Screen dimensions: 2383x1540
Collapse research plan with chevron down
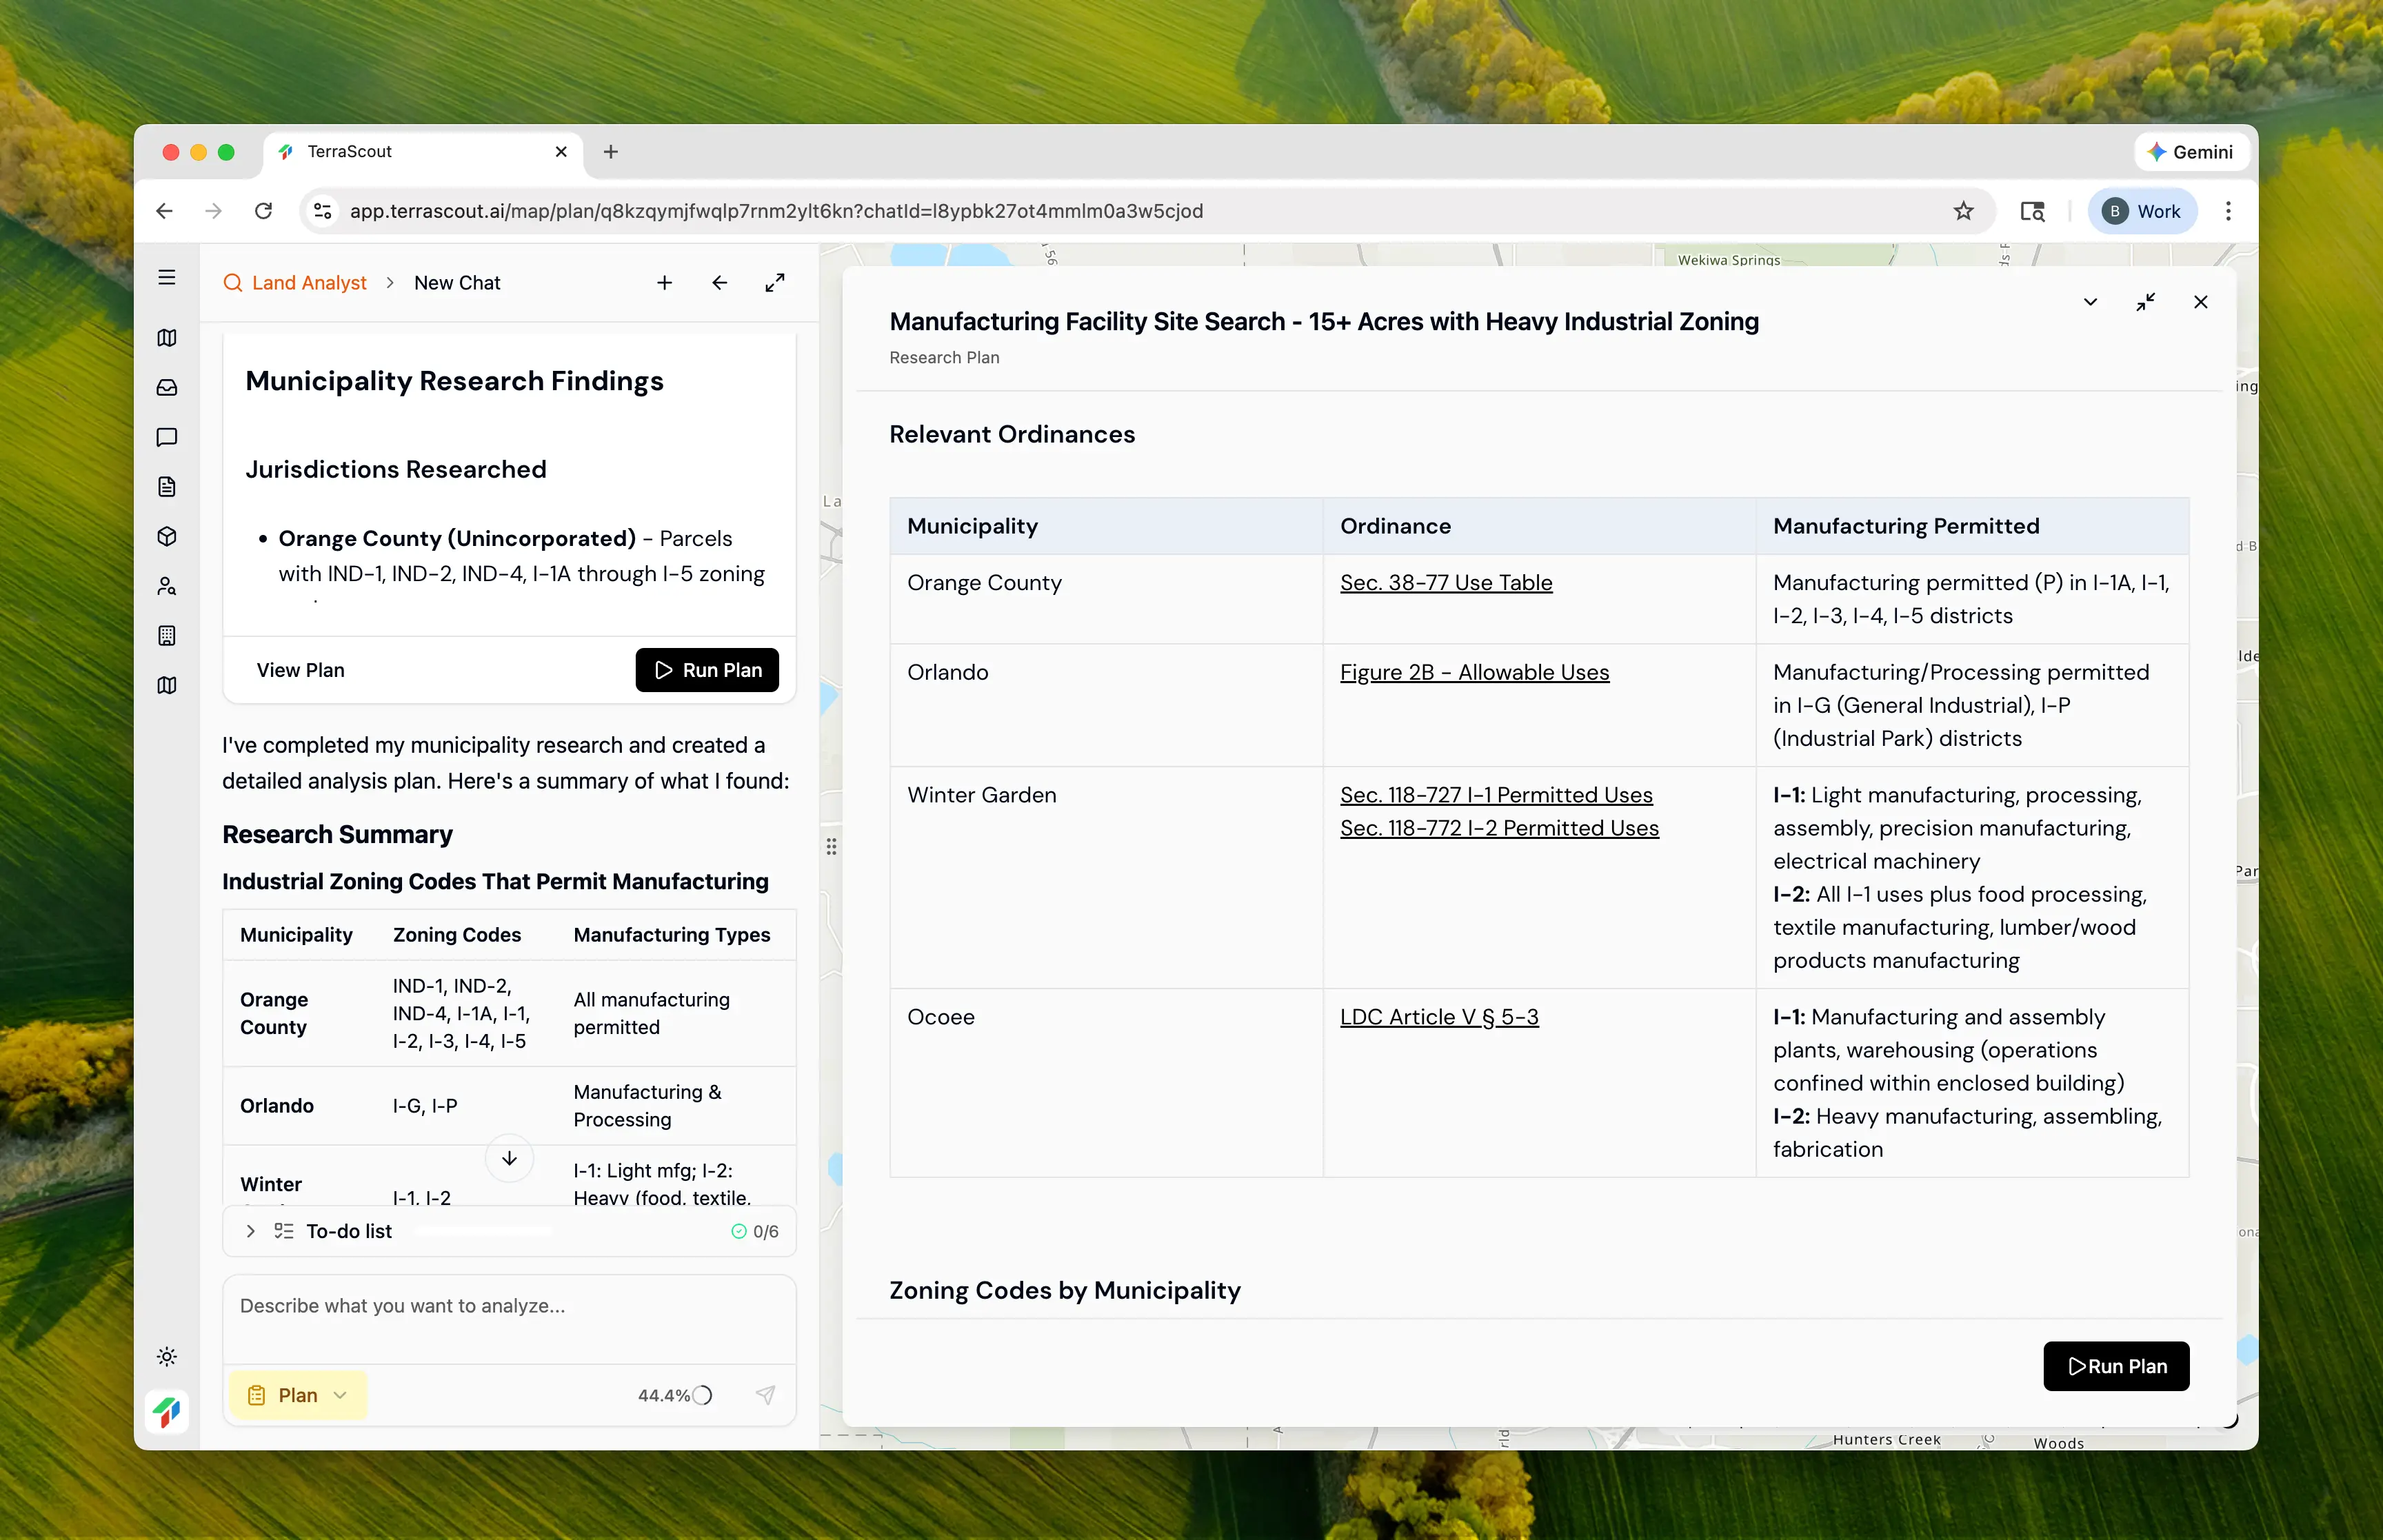[2090, 302]
